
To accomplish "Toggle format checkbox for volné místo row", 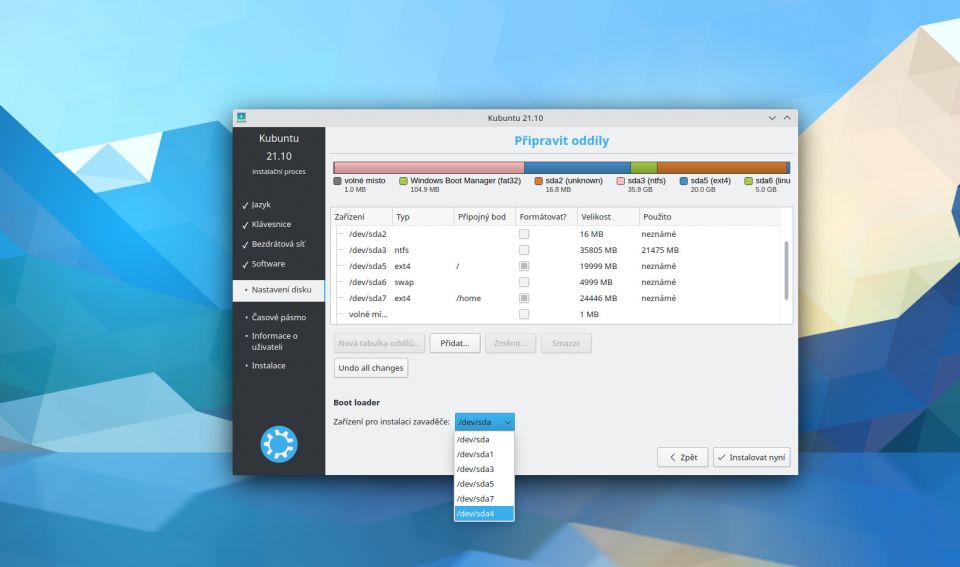I will pos(524,314).
